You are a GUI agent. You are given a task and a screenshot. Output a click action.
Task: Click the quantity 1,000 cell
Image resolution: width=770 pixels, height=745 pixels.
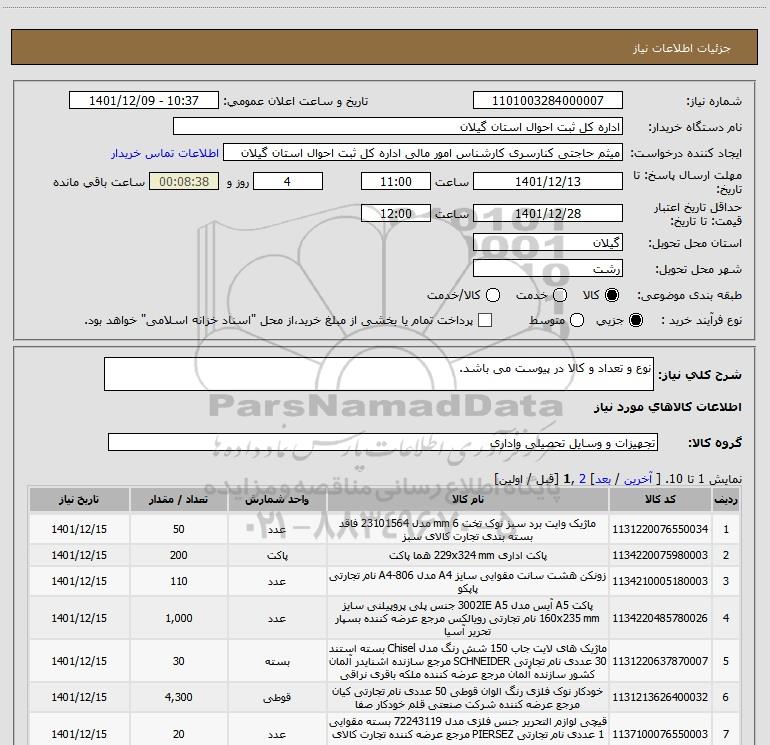tap(179, 618)
